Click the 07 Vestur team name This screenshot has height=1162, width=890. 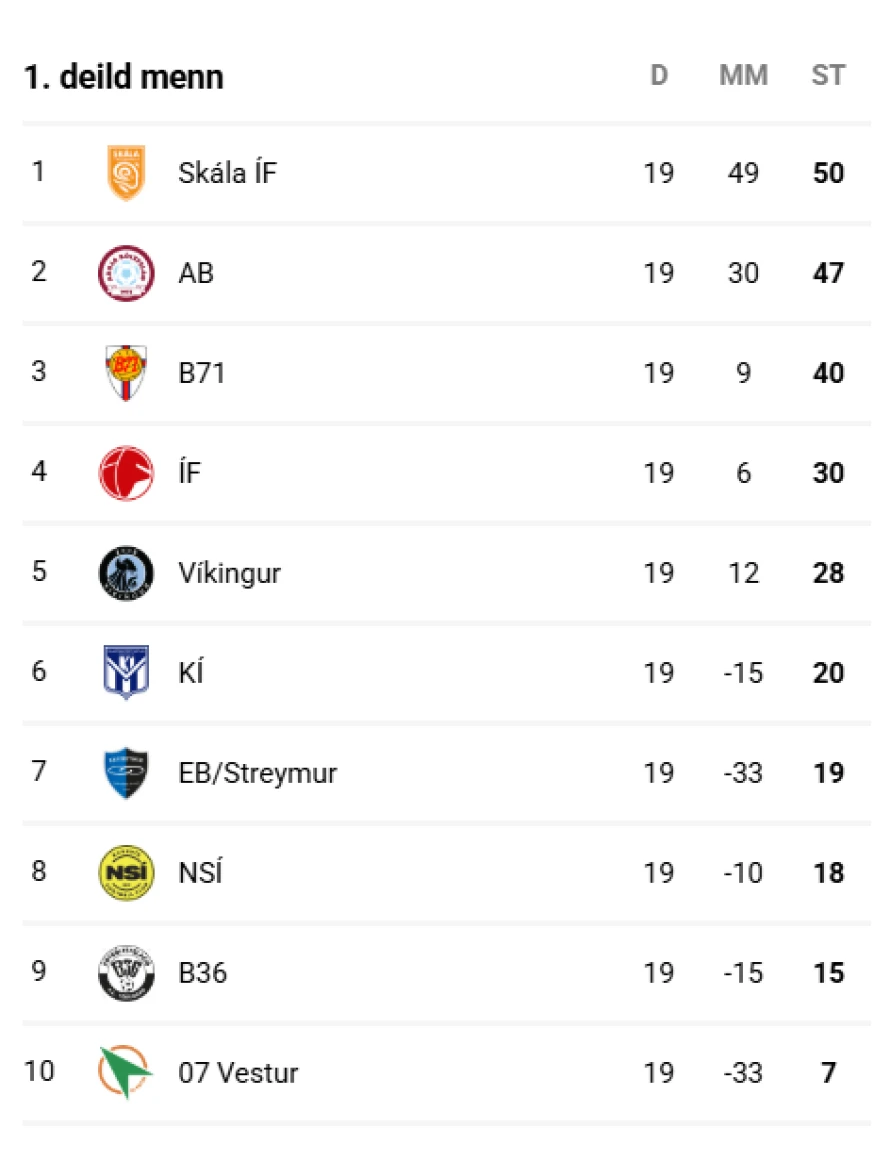(239, 1072)
